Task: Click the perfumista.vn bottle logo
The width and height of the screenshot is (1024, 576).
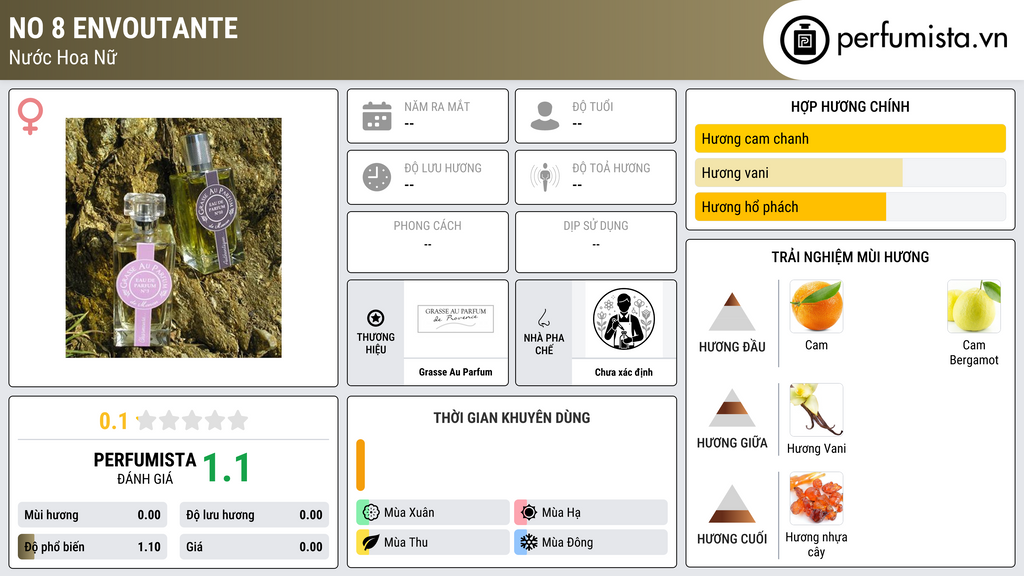Action: click(805, 40)
